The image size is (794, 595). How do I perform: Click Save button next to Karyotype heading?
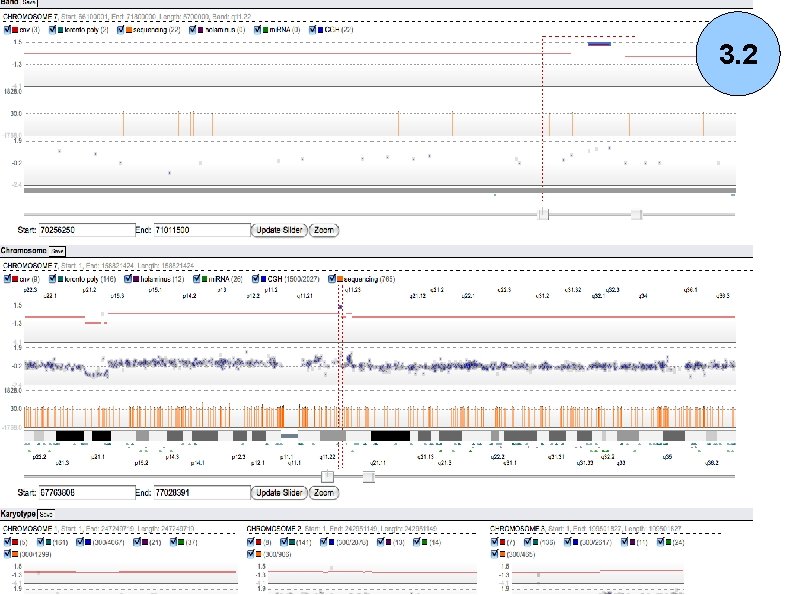click(46, 514)
